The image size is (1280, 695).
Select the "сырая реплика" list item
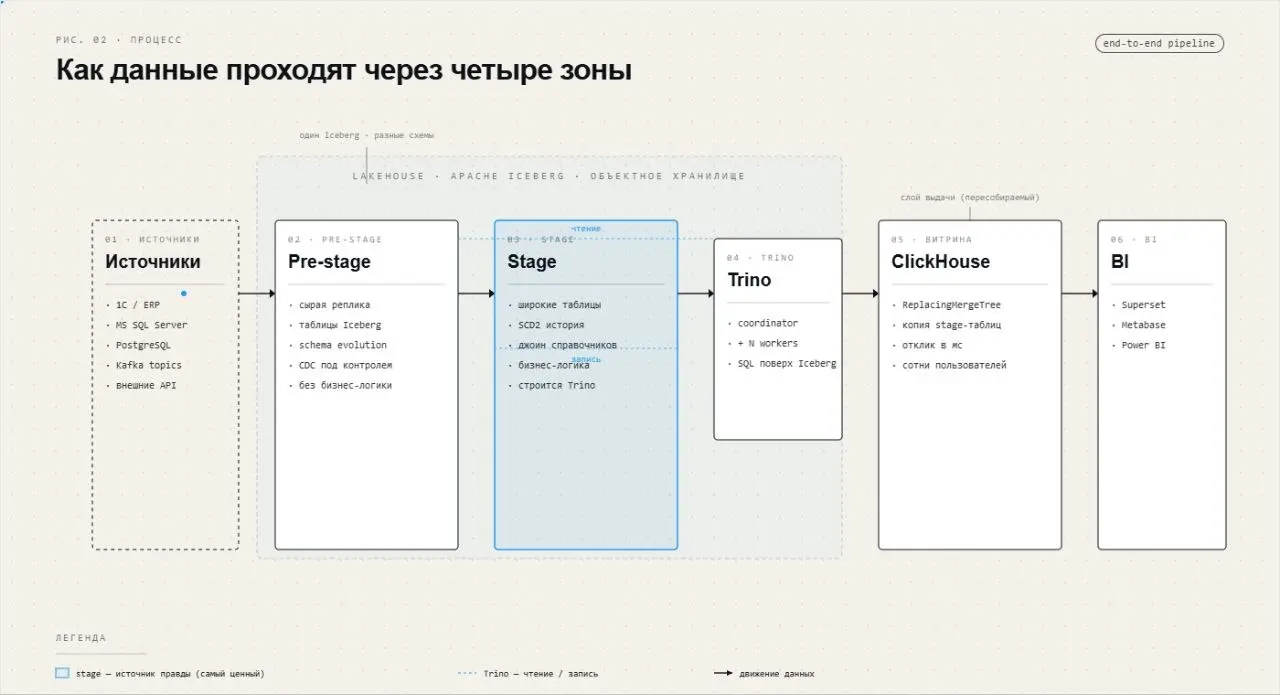(335, 305)
